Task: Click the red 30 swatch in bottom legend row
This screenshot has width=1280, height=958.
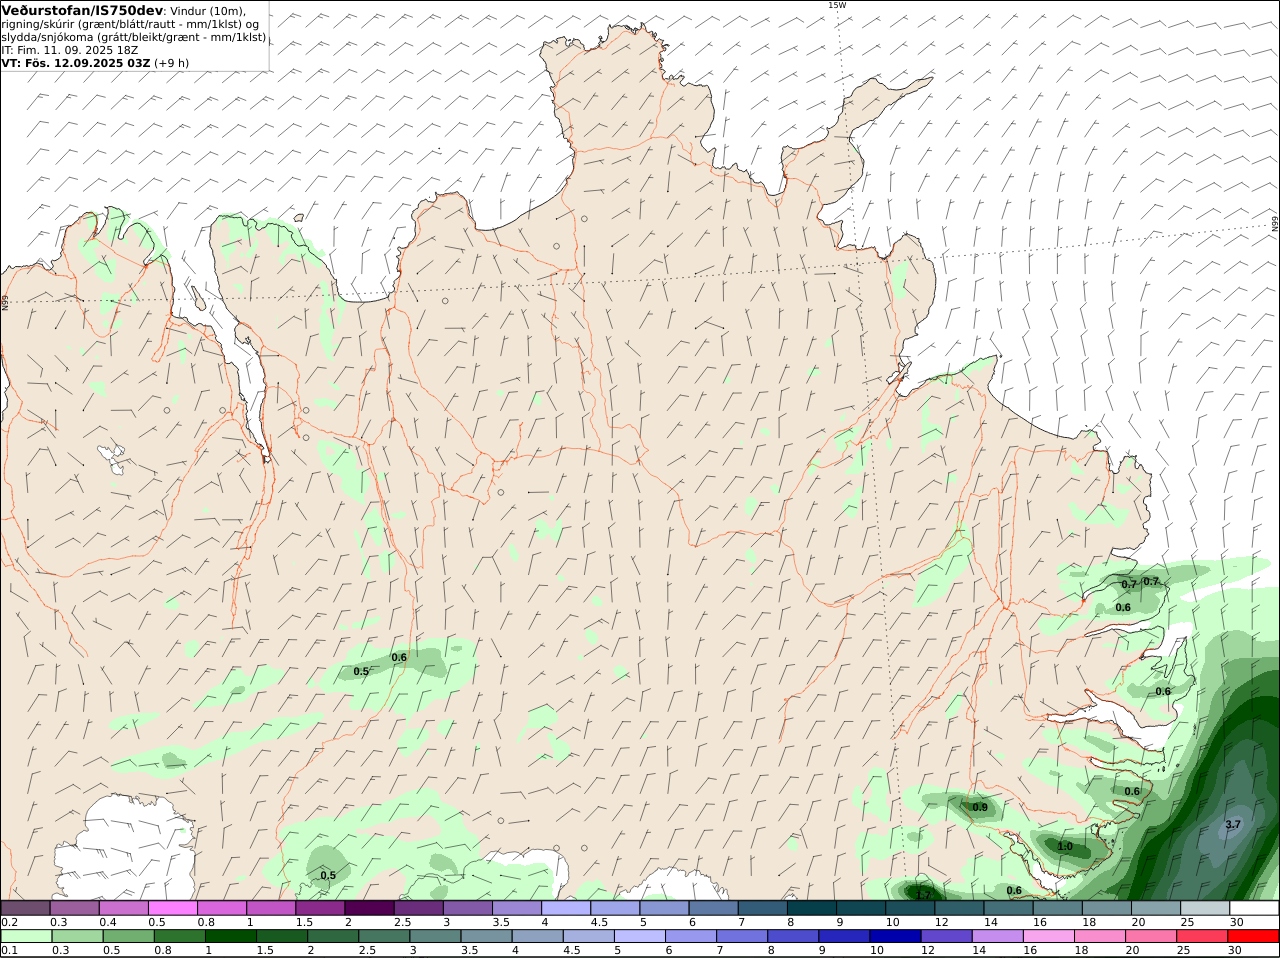Action: coord(1254,937)
